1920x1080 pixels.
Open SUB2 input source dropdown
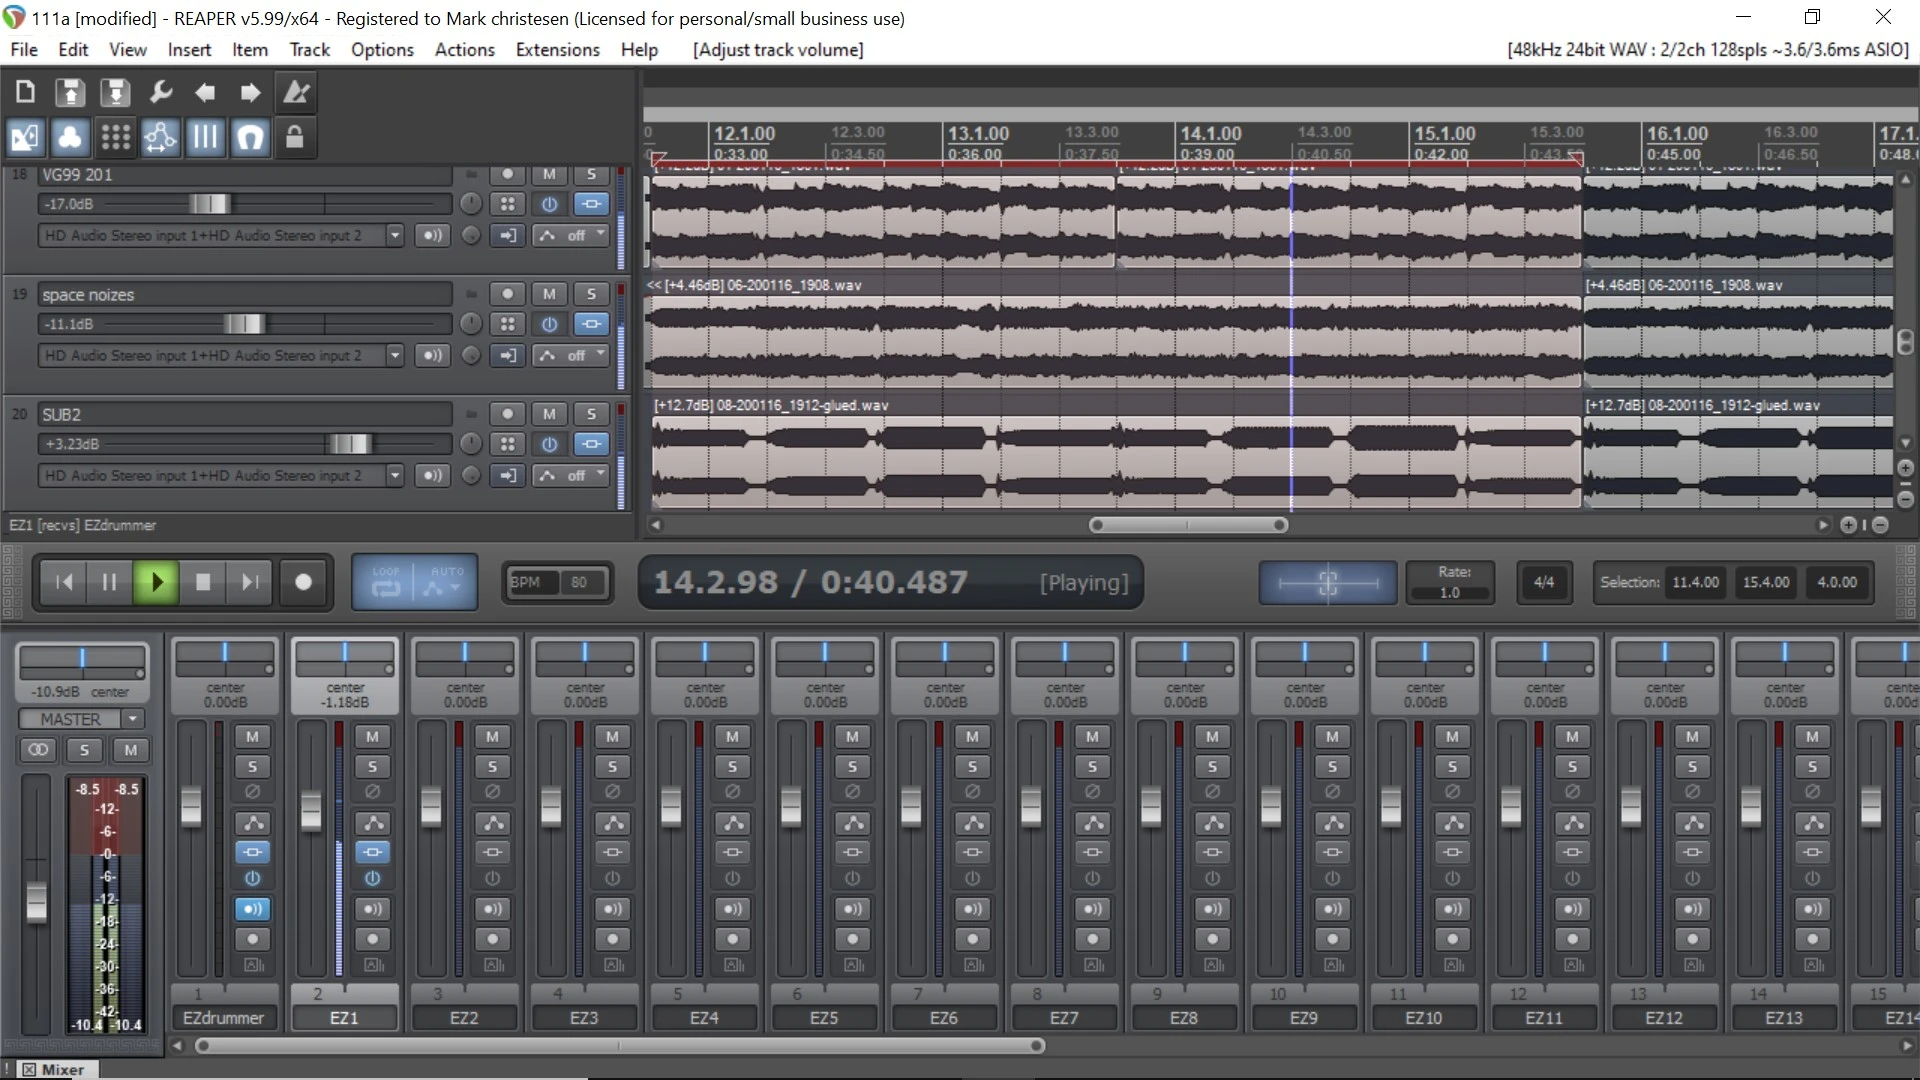[395, 476]
